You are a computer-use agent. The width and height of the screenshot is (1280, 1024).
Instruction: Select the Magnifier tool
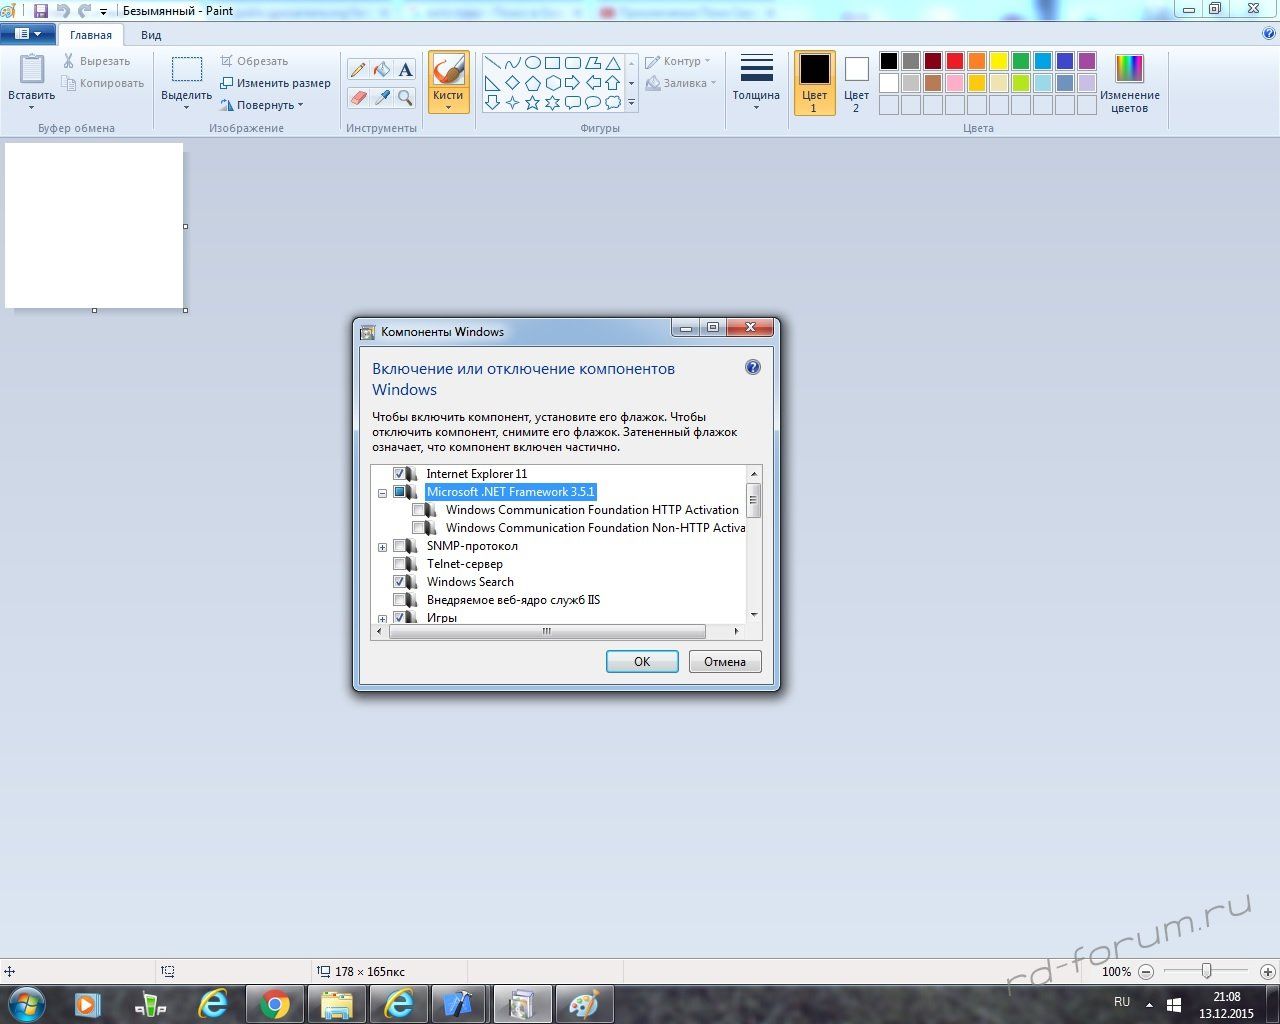click(405, 97)
